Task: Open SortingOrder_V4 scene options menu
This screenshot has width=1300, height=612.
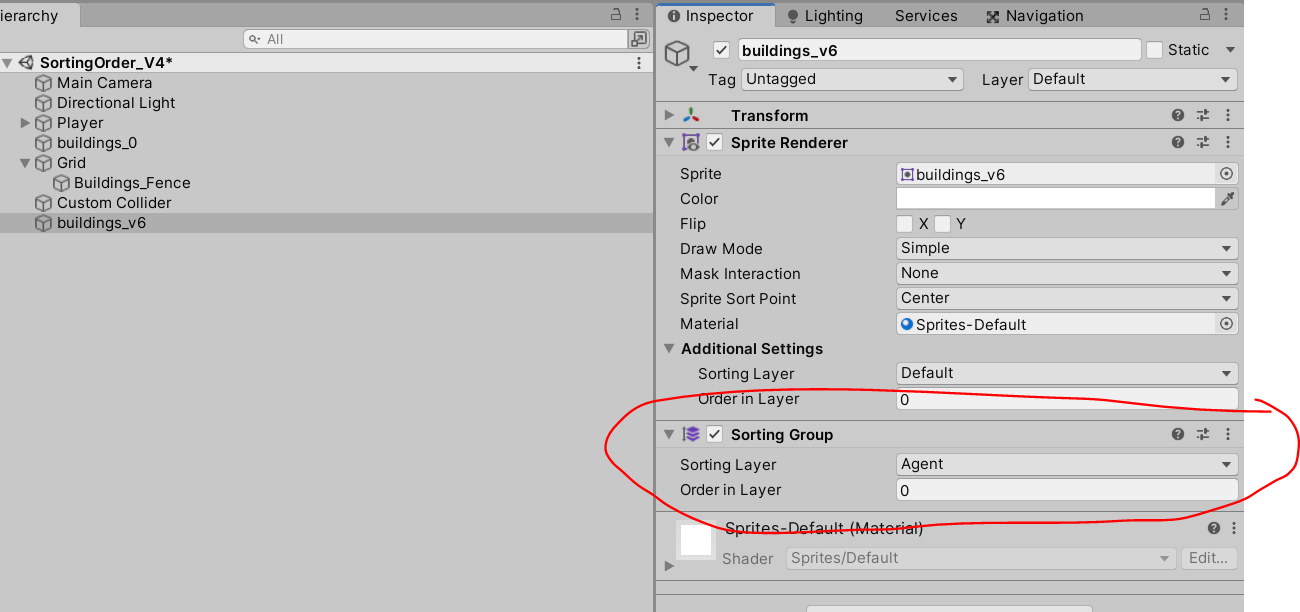Action: [639, 63]
